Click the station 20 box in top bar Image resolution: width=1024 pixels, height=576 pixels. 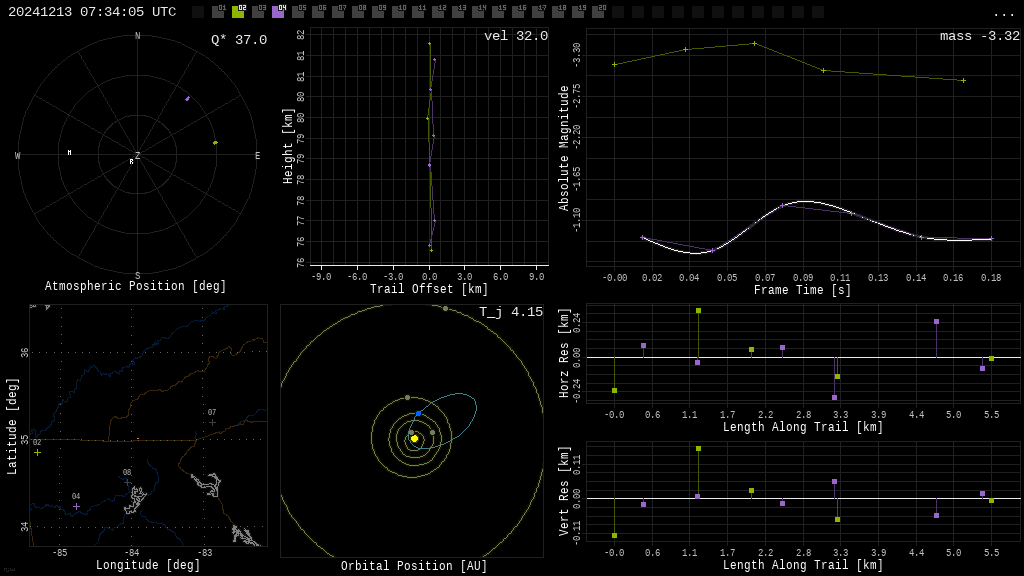pos(598,12)
